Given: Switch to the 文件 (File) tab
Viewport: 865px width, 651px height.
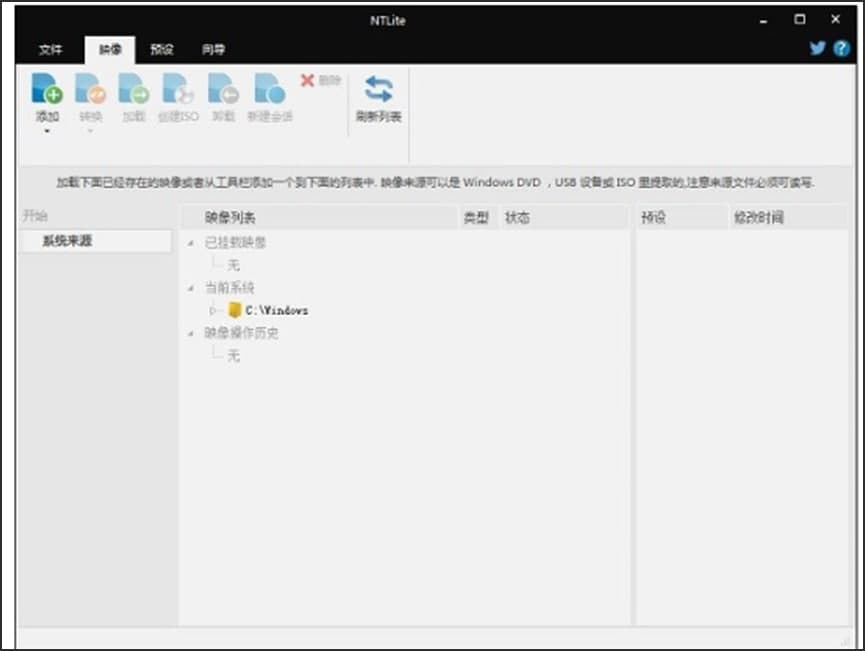Looking at the screenshot, I should (x=52, y=48).
